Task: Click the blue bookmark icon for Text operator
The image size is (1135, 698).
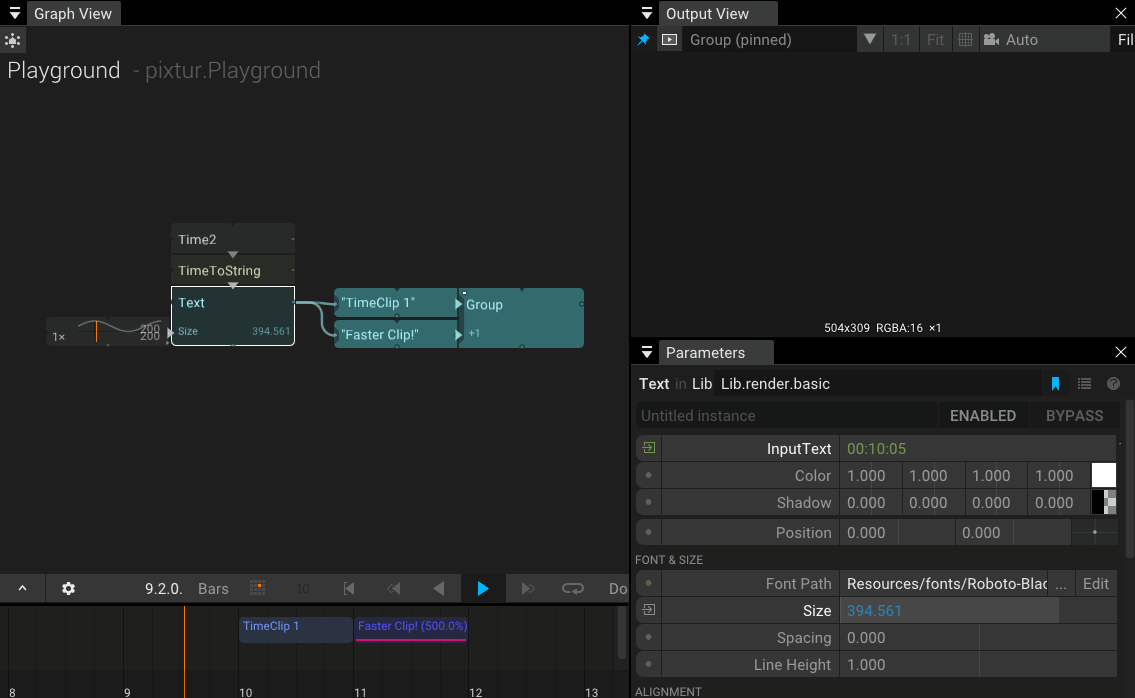Action: tap(1056, 383)
